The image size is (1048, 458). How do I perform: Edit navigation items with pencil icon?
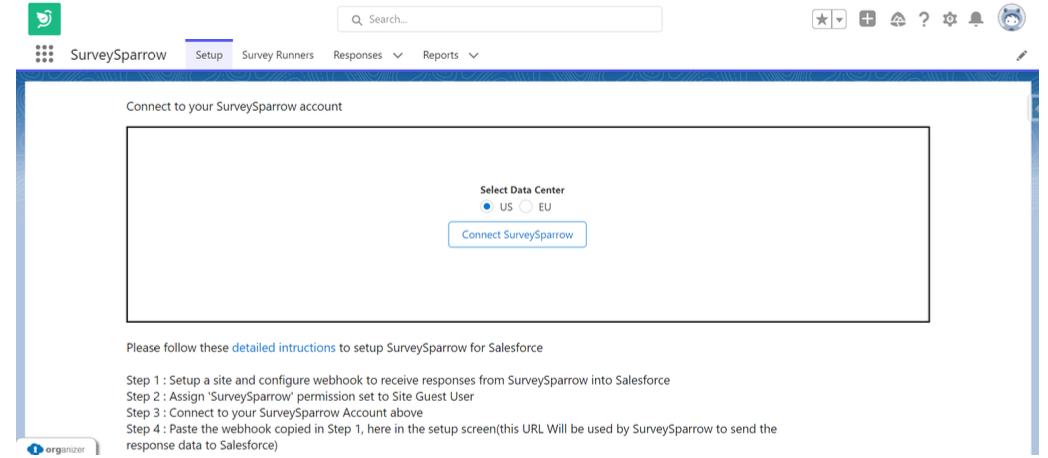tap(1021, 56)
